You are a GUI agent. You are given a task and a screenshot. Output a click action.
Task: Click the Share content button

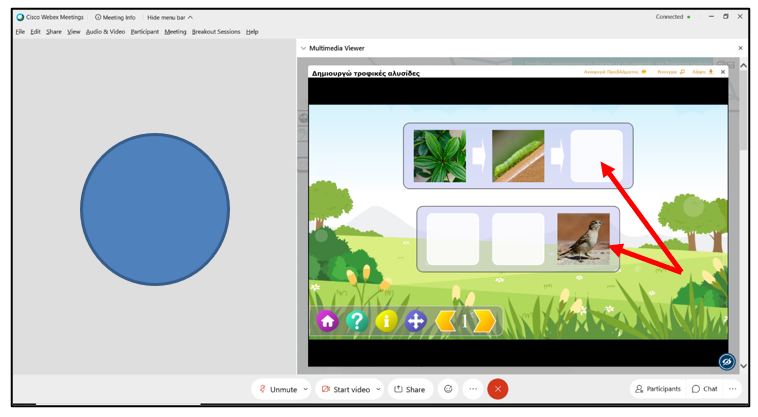[410, 389]
